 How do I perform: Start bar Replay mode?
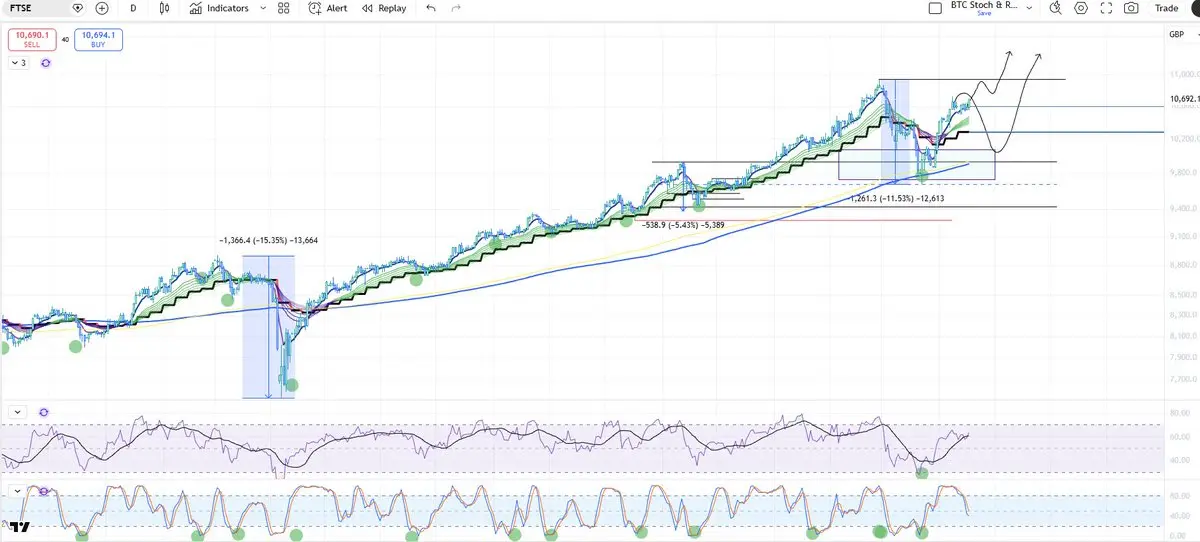(x=385, y=8)
